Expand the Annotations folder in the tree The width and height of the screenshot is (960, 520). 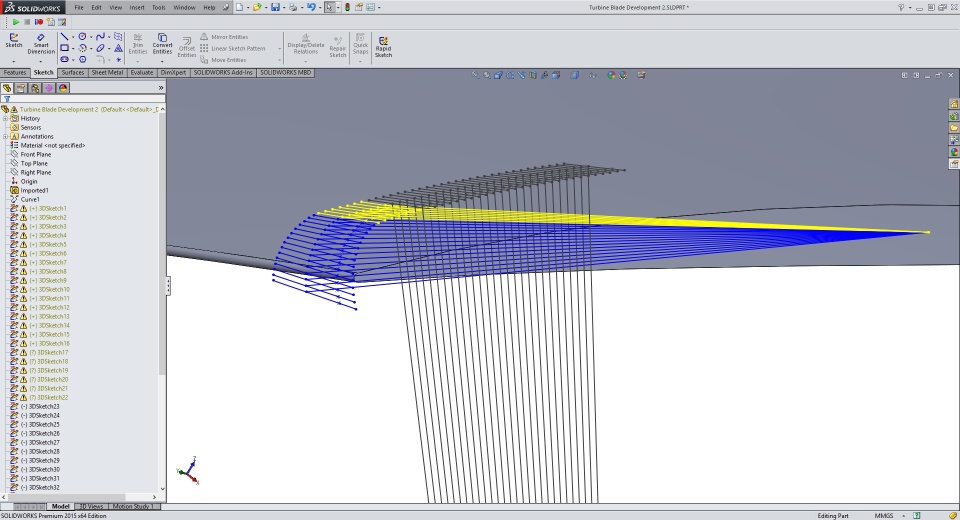(x=5, y=137)
